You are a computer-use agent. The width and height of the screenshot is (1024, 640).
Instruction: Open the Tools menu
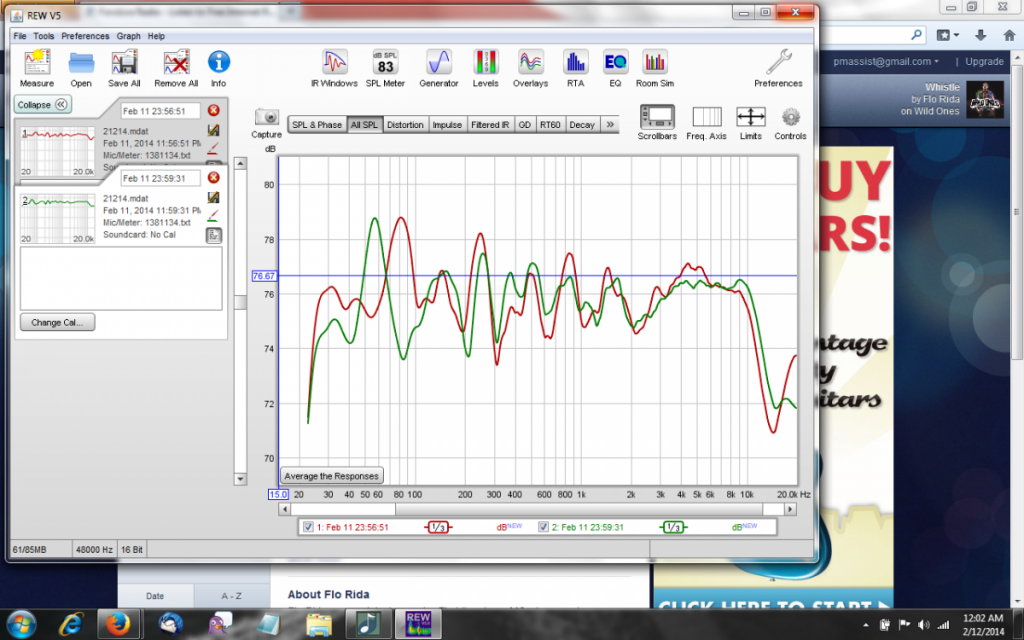point(44,36)
